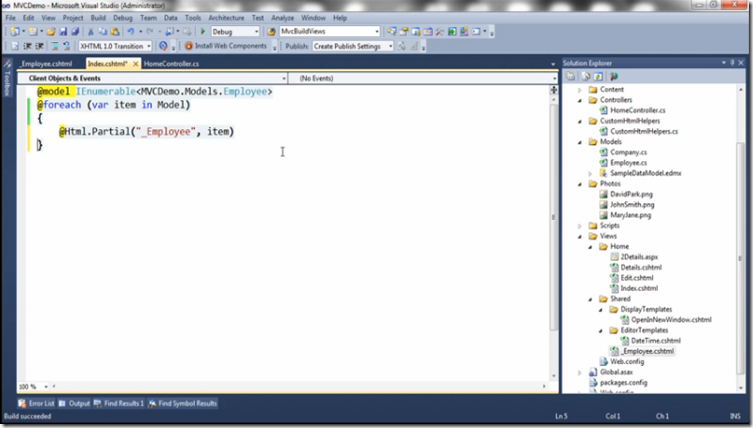Click the Save All toolbar icon
The height and width of the screenshot is (428, 753).
(75, 32)
